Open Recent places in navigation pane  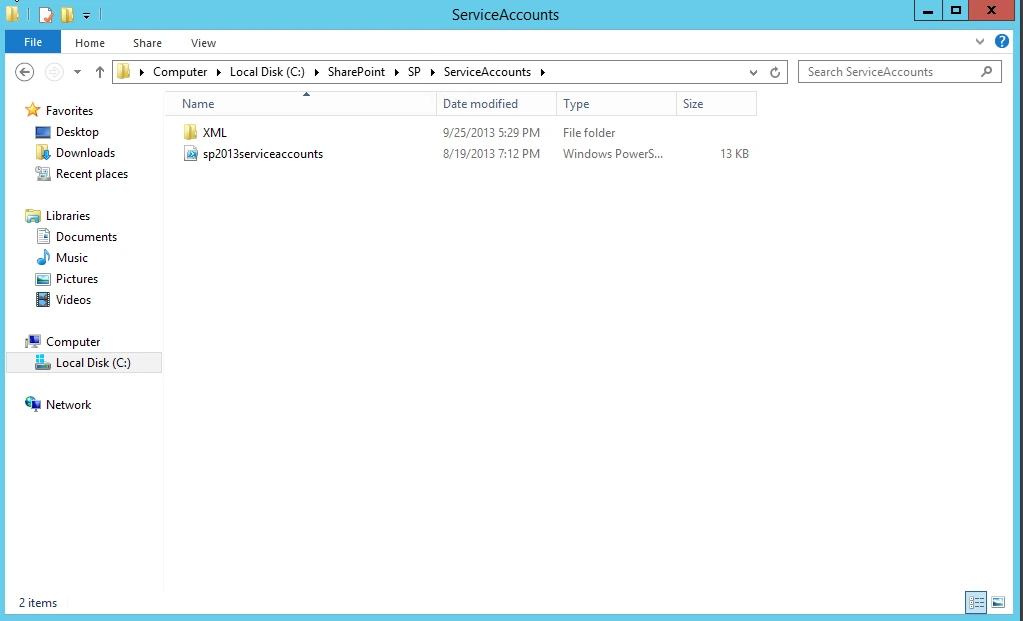coord(92,174)
